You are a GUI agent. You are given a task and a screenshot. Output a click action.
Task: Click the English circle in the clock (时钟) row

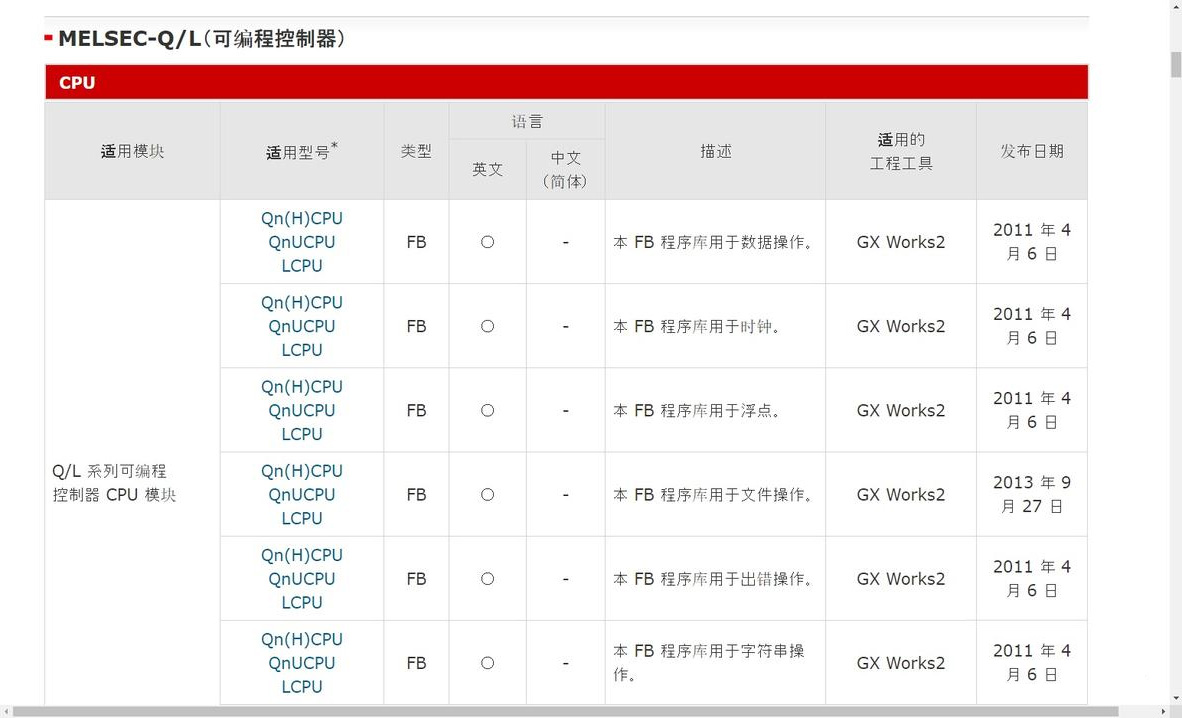point(487,326)
